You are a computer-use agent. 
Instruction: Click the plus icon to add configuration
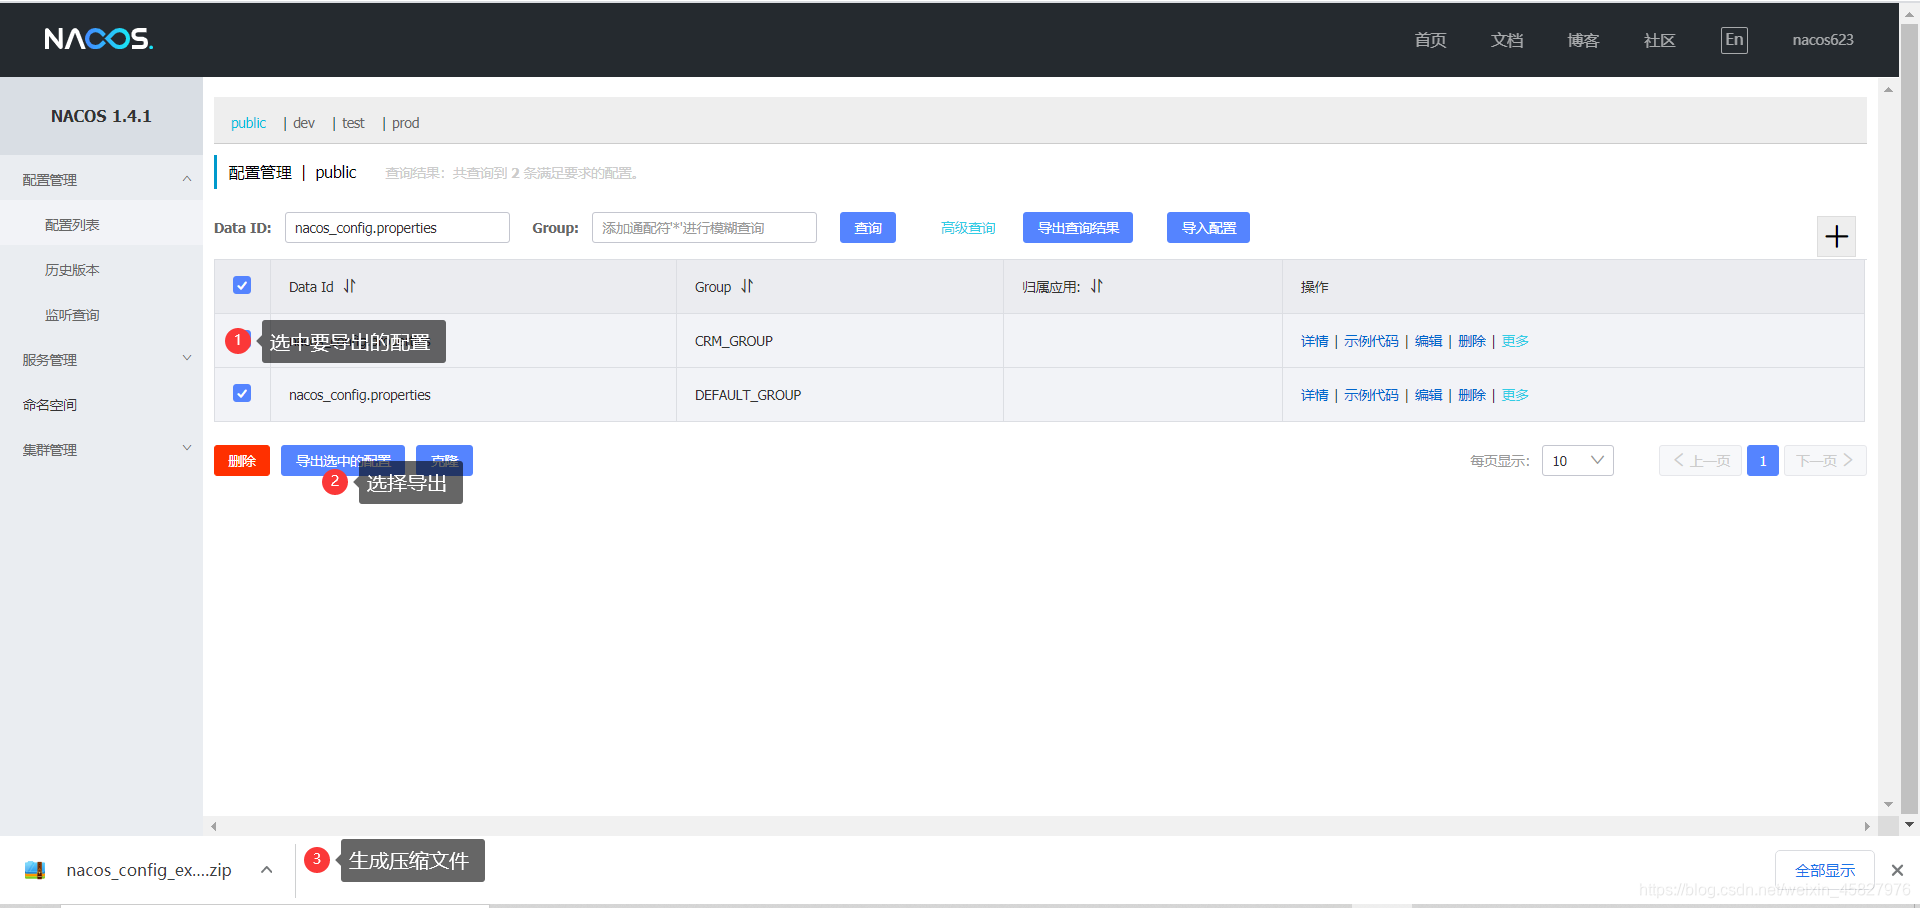click(1836, 237)
